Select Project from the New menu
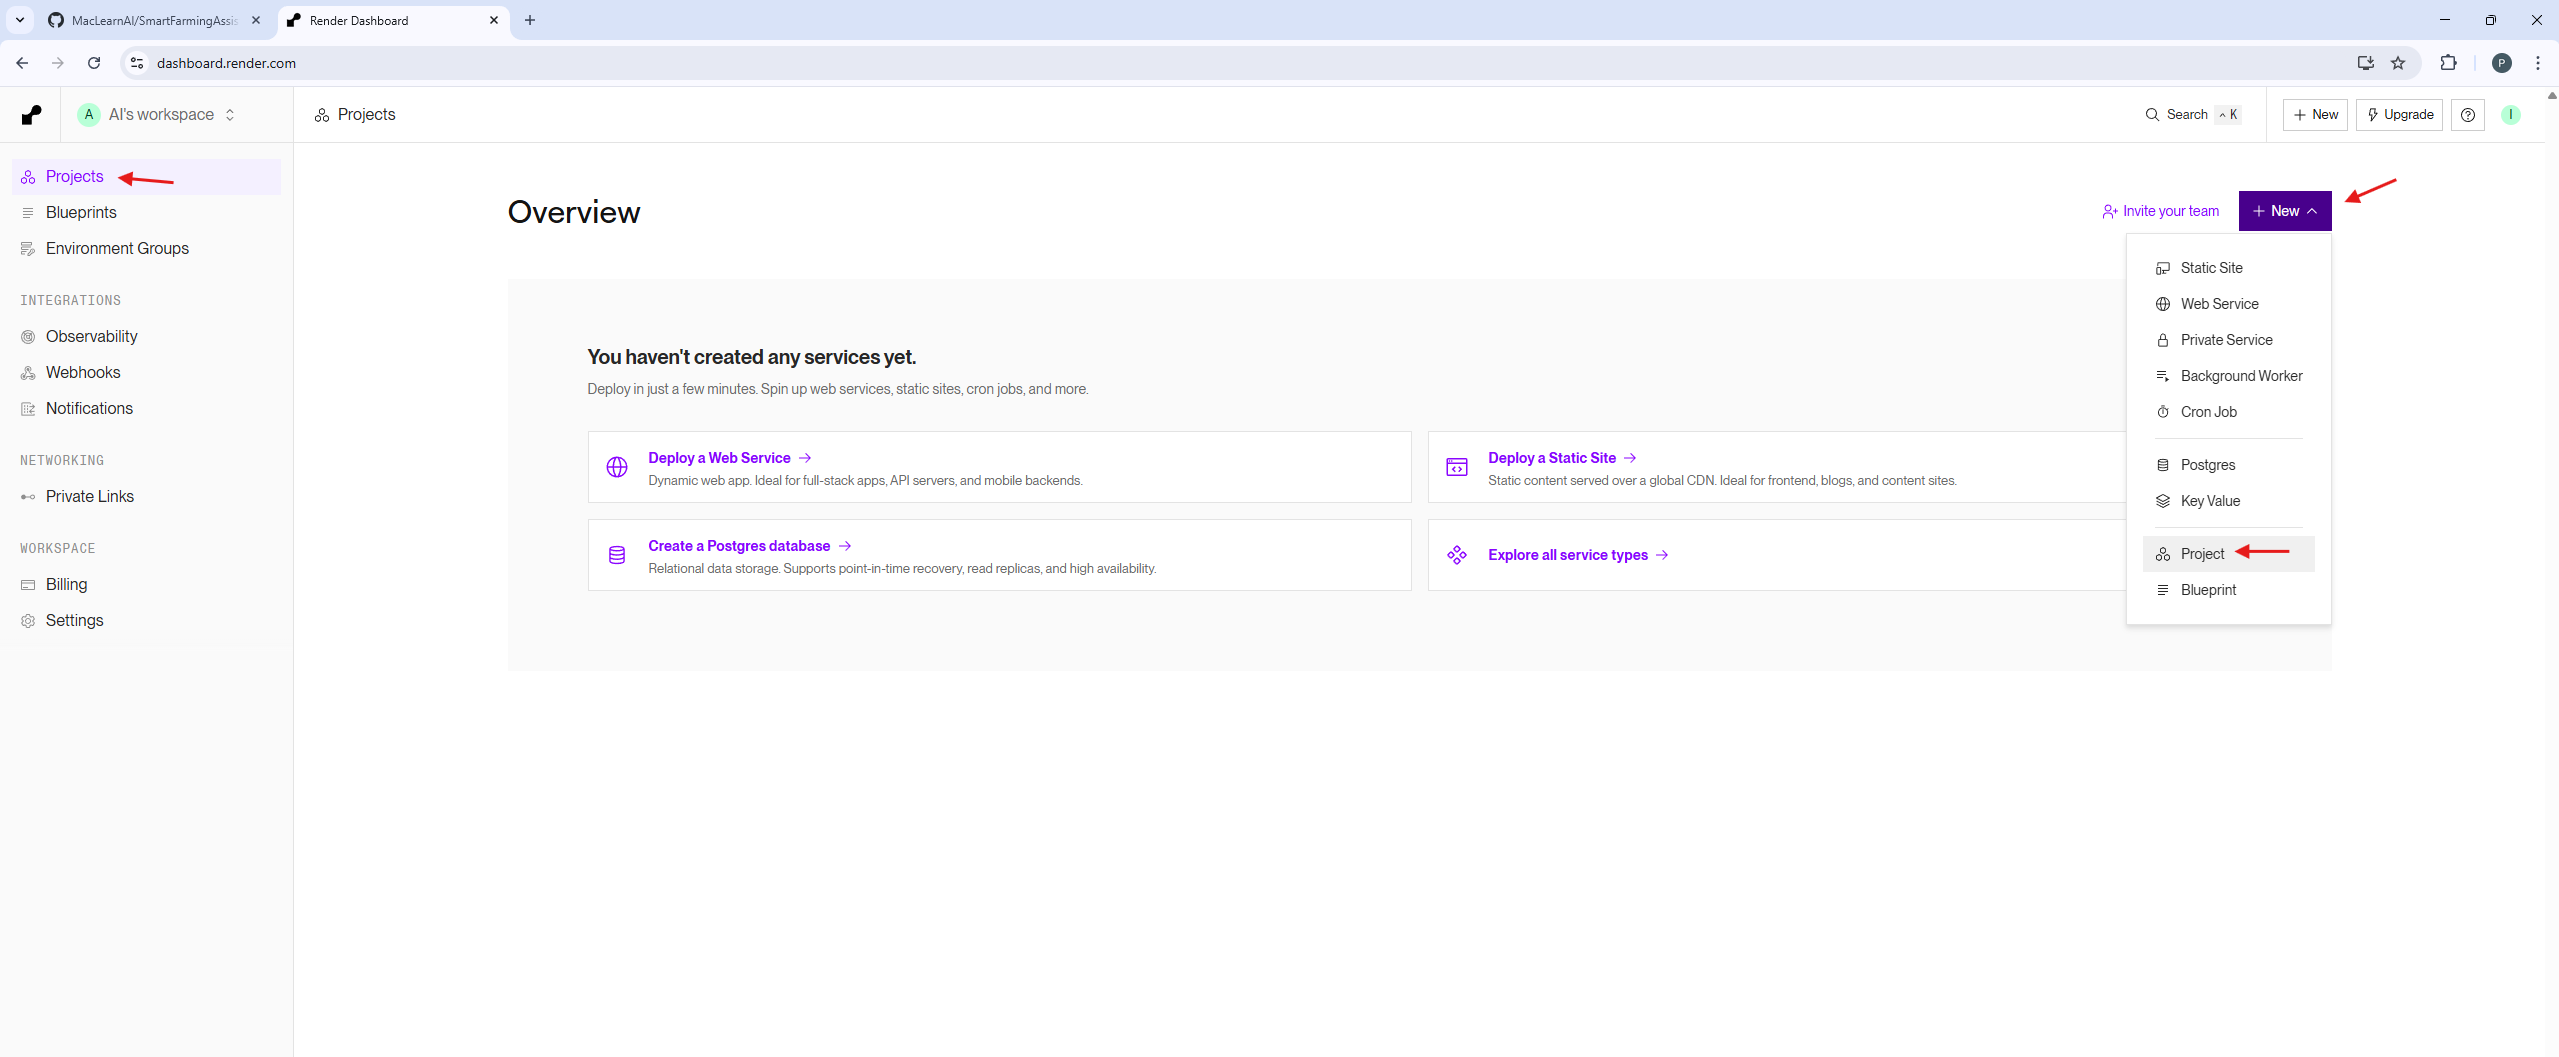The width and height of the screenshot is (2559, 1057). pos(2202,554)
